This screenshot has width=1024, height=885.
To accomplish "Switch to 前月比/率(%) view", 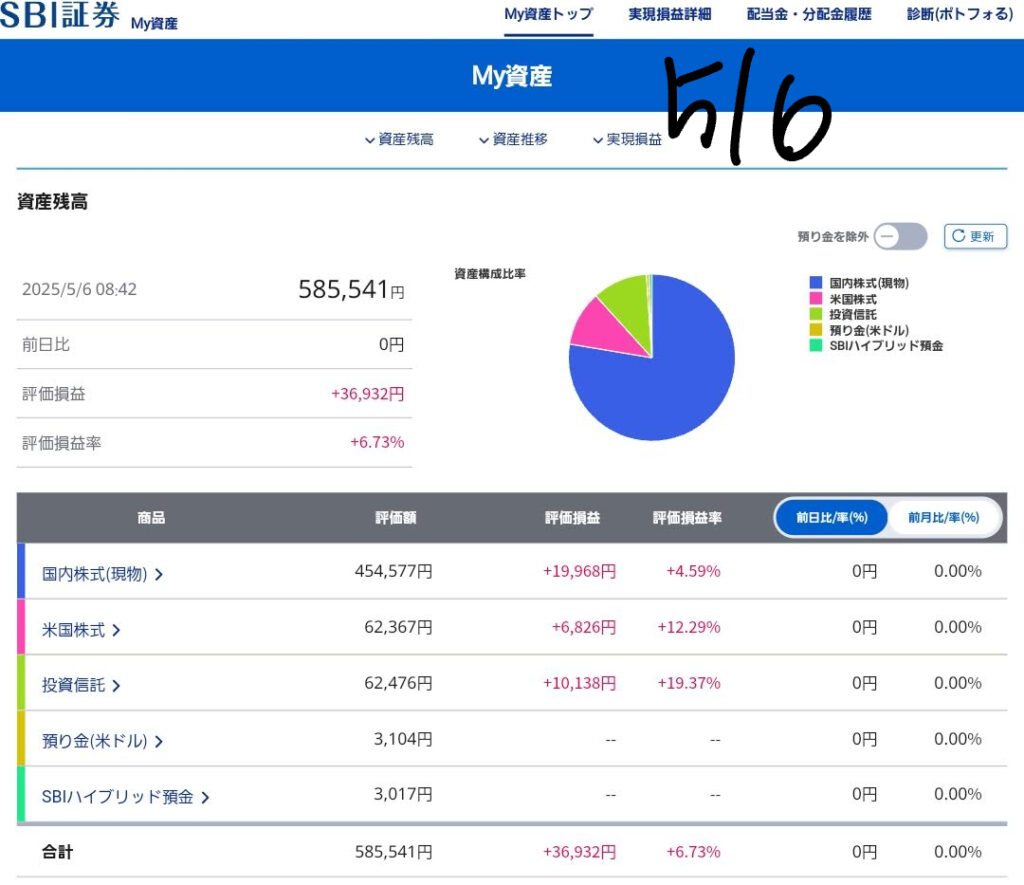I will click(x=943, y=518).
